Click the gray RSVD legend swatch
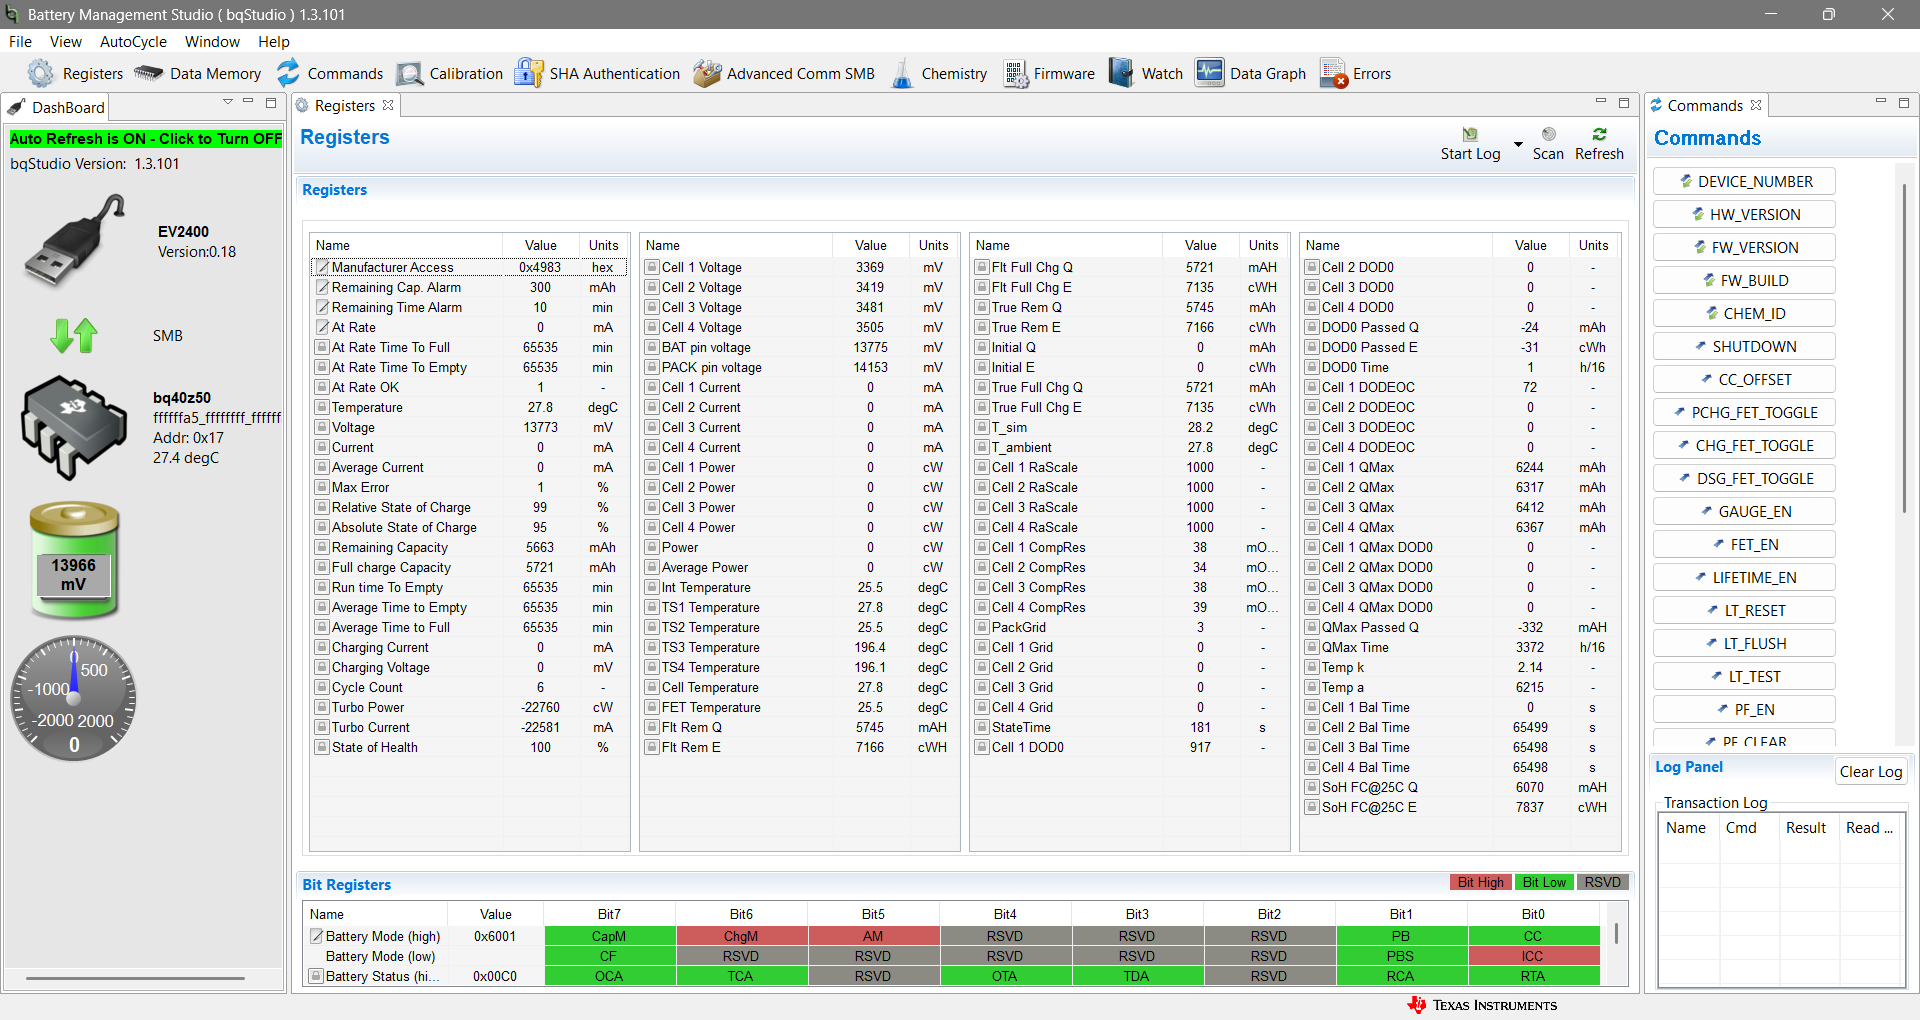The width and height of the screenshot is (1920, 1020). 1602,882
